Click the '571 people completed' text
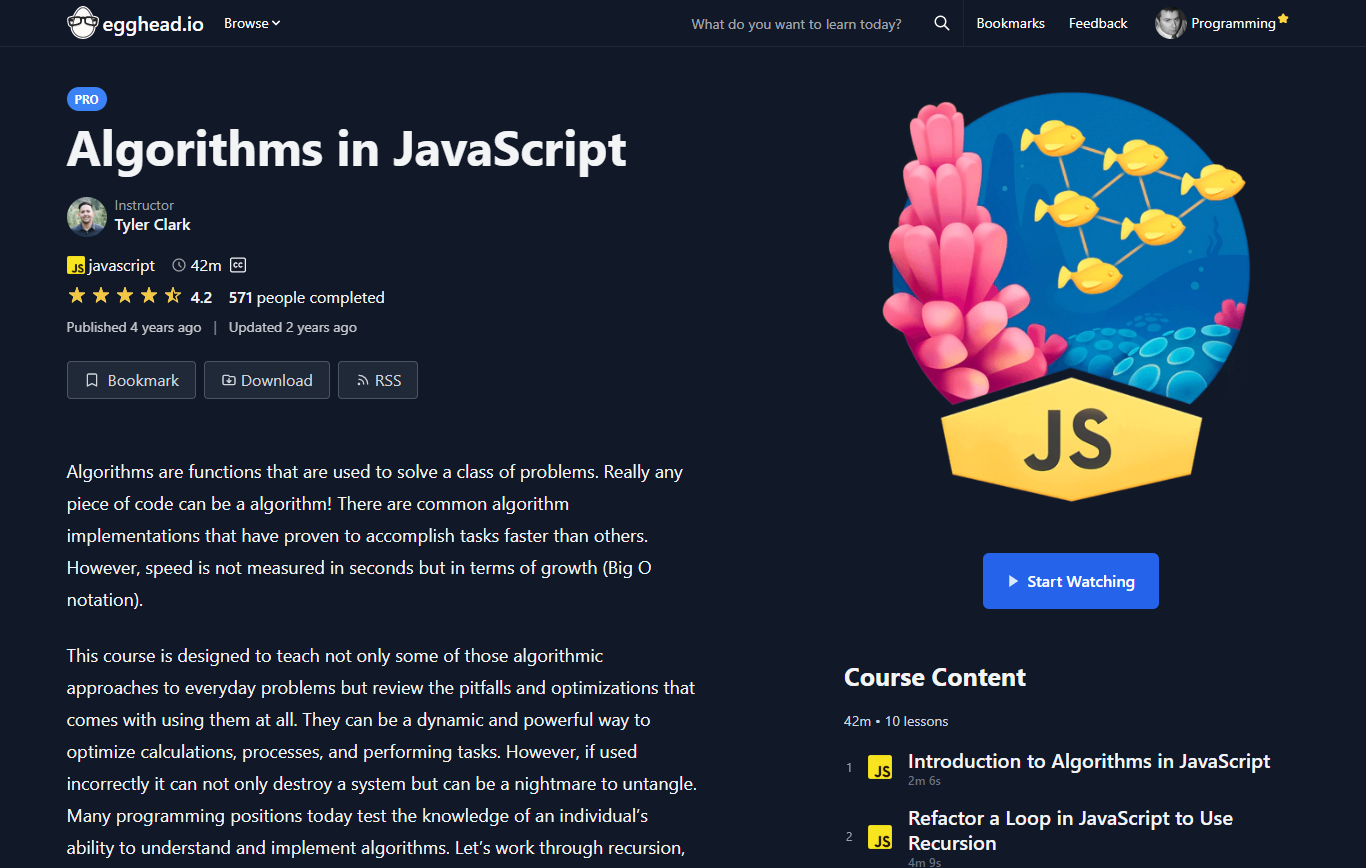The image size is (1366, 868). [x=306, y=297]
